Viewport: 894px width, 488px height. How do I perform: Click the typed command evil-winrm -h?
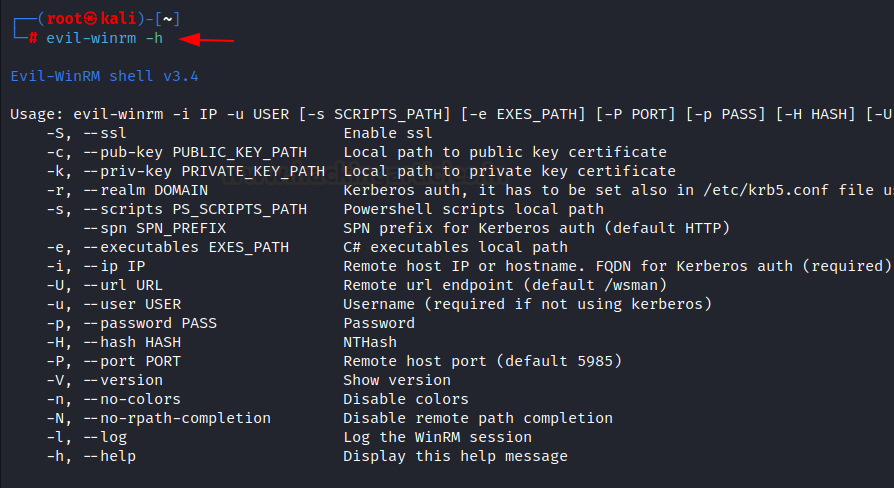104,38
